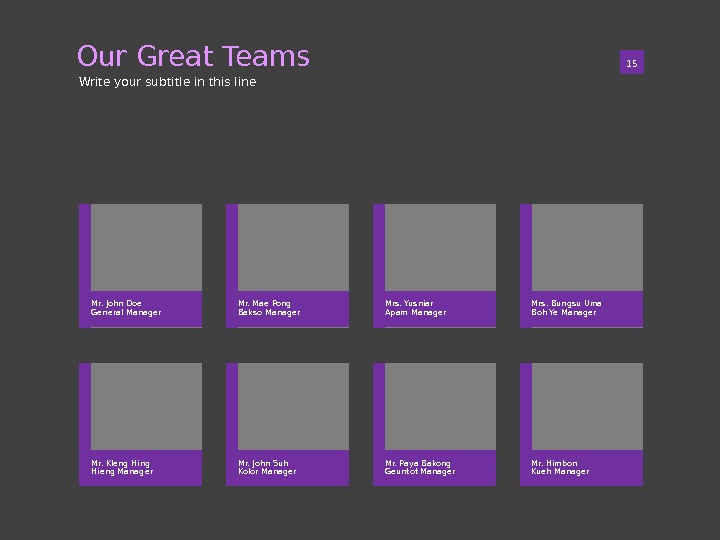Click the purple strip left of John Doe's photo
Viewport: 720px width, 540px height.
click(85, 247)
